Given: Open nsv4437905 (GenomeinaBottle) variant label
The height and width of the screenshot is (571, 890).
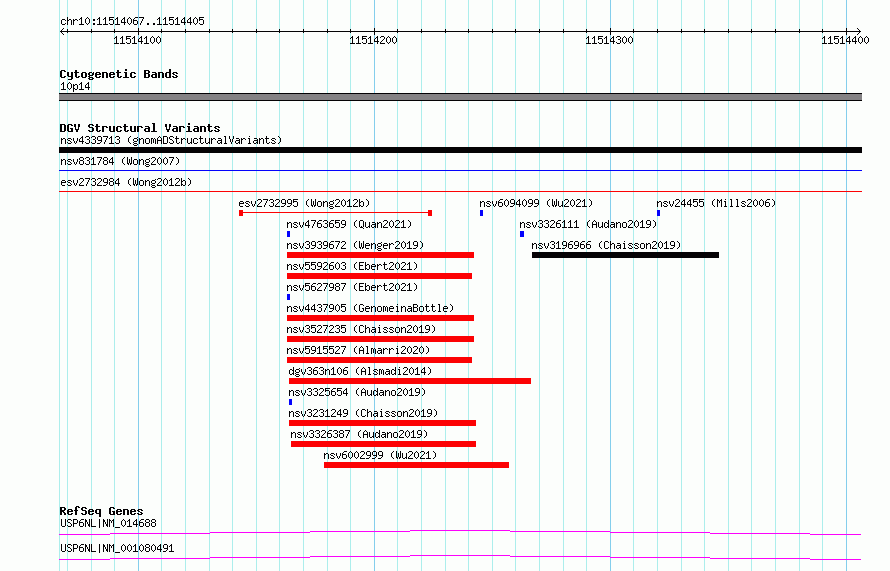Looking at the screenshot, I should pos(370,308).
